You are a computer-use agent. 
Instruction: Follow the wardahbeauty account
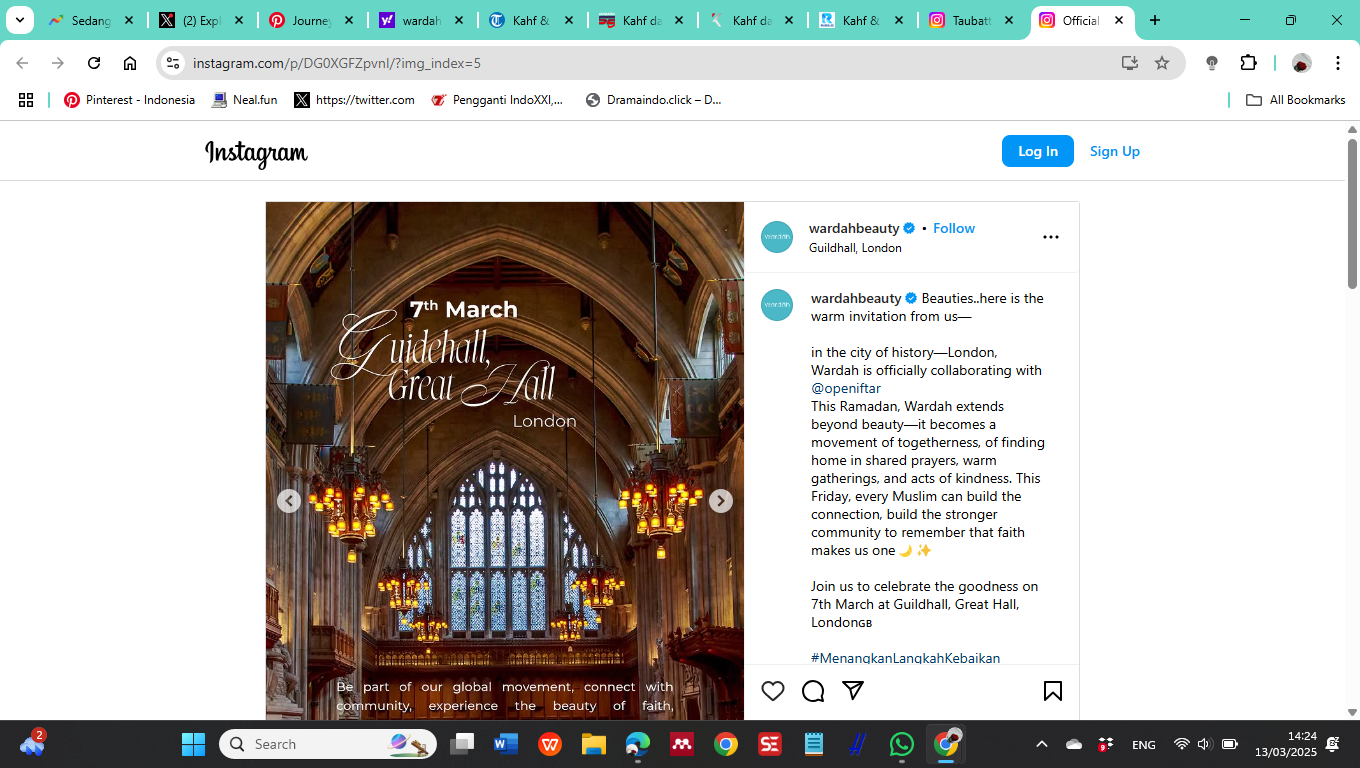click(954, 228)
